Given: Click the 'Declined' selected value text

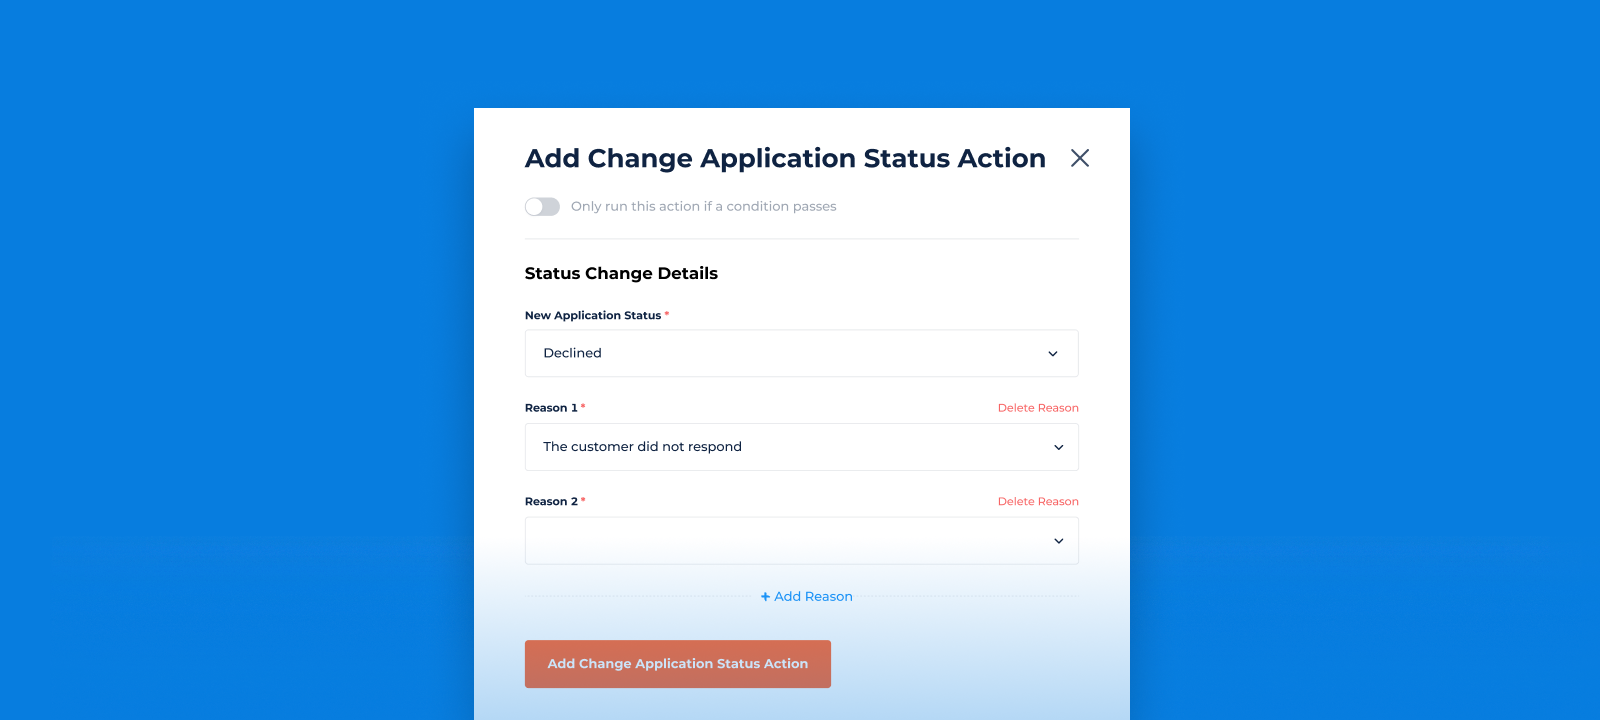Looking at the screenshot, I should point(572,353).
